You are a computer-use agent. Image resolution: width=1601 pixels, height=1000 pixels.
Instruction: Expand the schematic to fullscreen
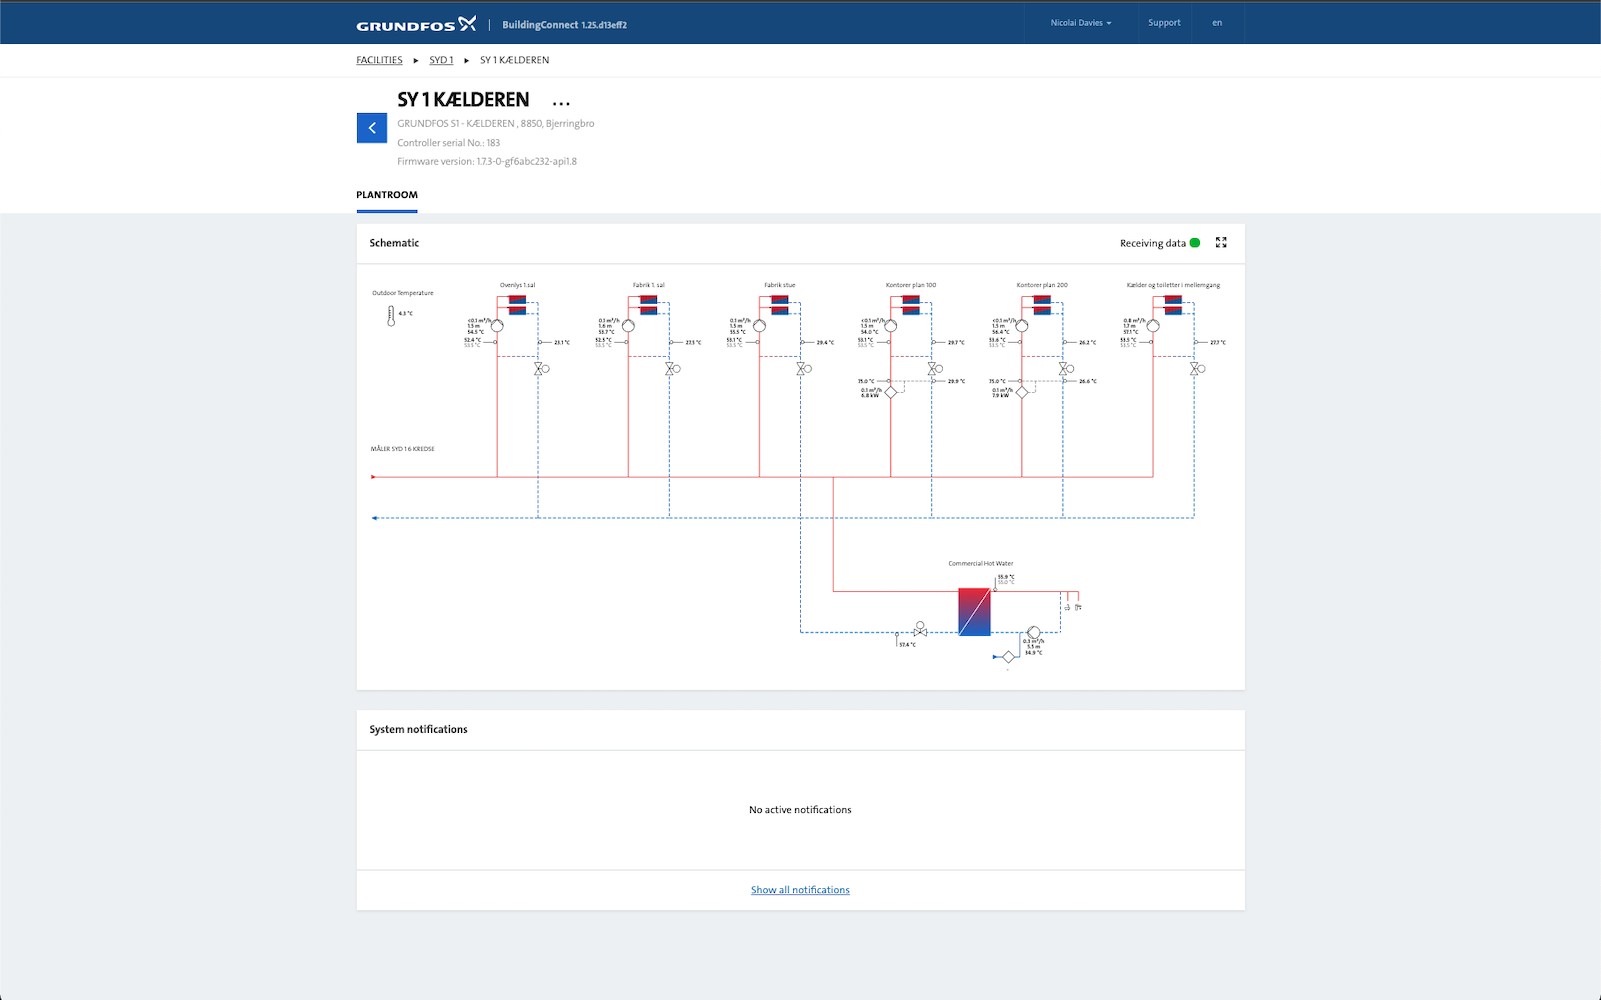pyautogui.click(x=1221, y=243)
